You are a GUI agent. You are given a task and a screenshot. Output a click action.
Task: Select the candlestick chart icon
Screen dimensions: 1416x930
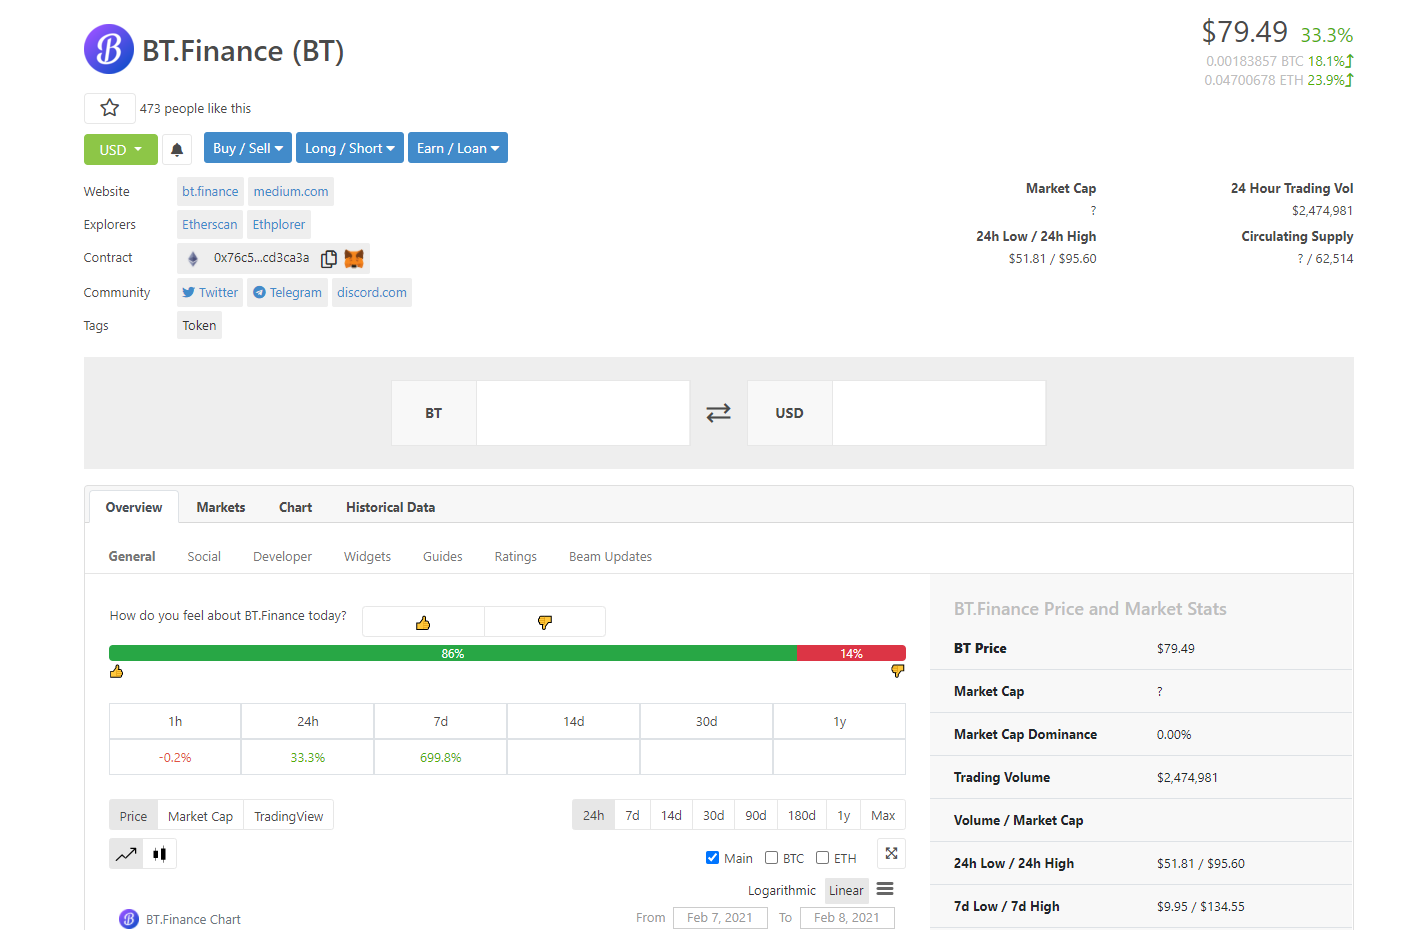160,854
